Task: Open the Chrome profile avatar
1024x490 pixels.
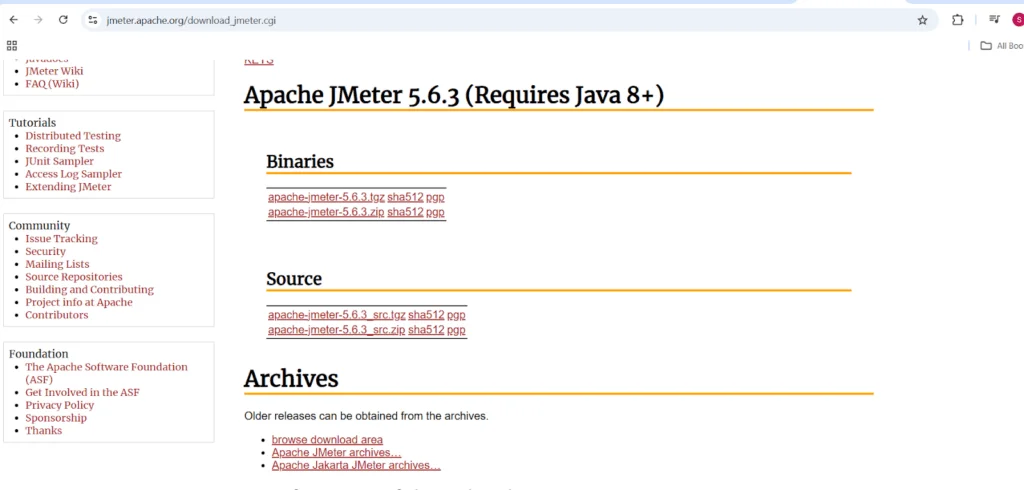Action: click(x=1018, y=20)
